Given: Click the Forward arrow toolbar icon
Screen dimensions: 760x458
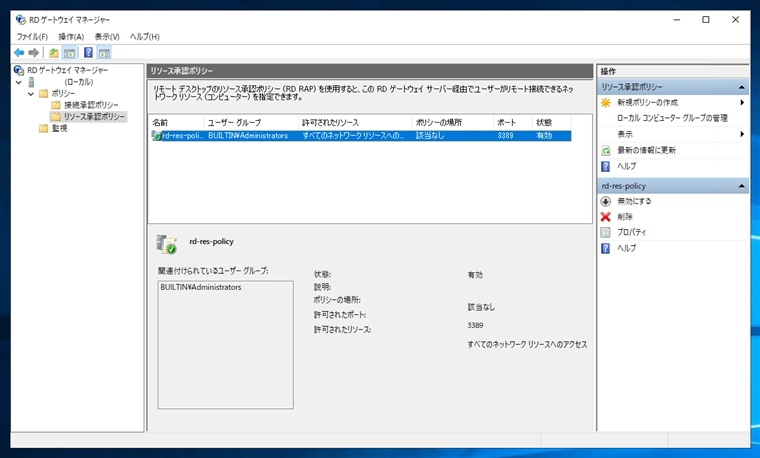Looking at the screenshot, I should pos(33,53).
